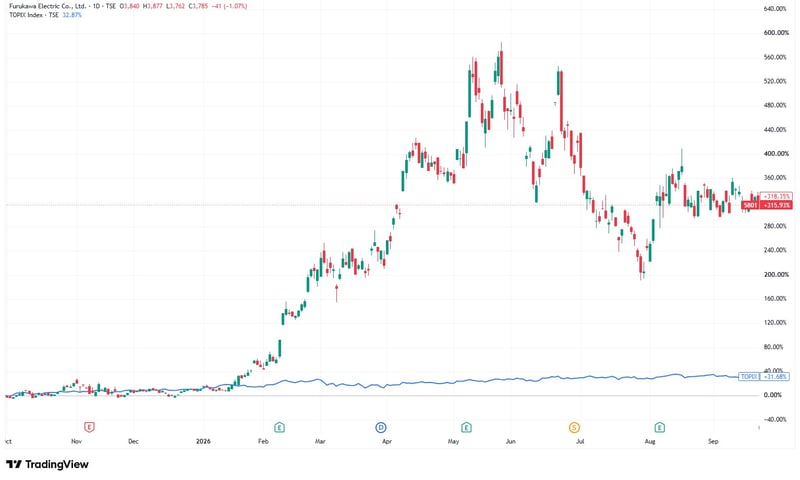Screen dimensions: 800x480
Task: Click the −41 (−1.07%) change value
Action: click(228, 6)
